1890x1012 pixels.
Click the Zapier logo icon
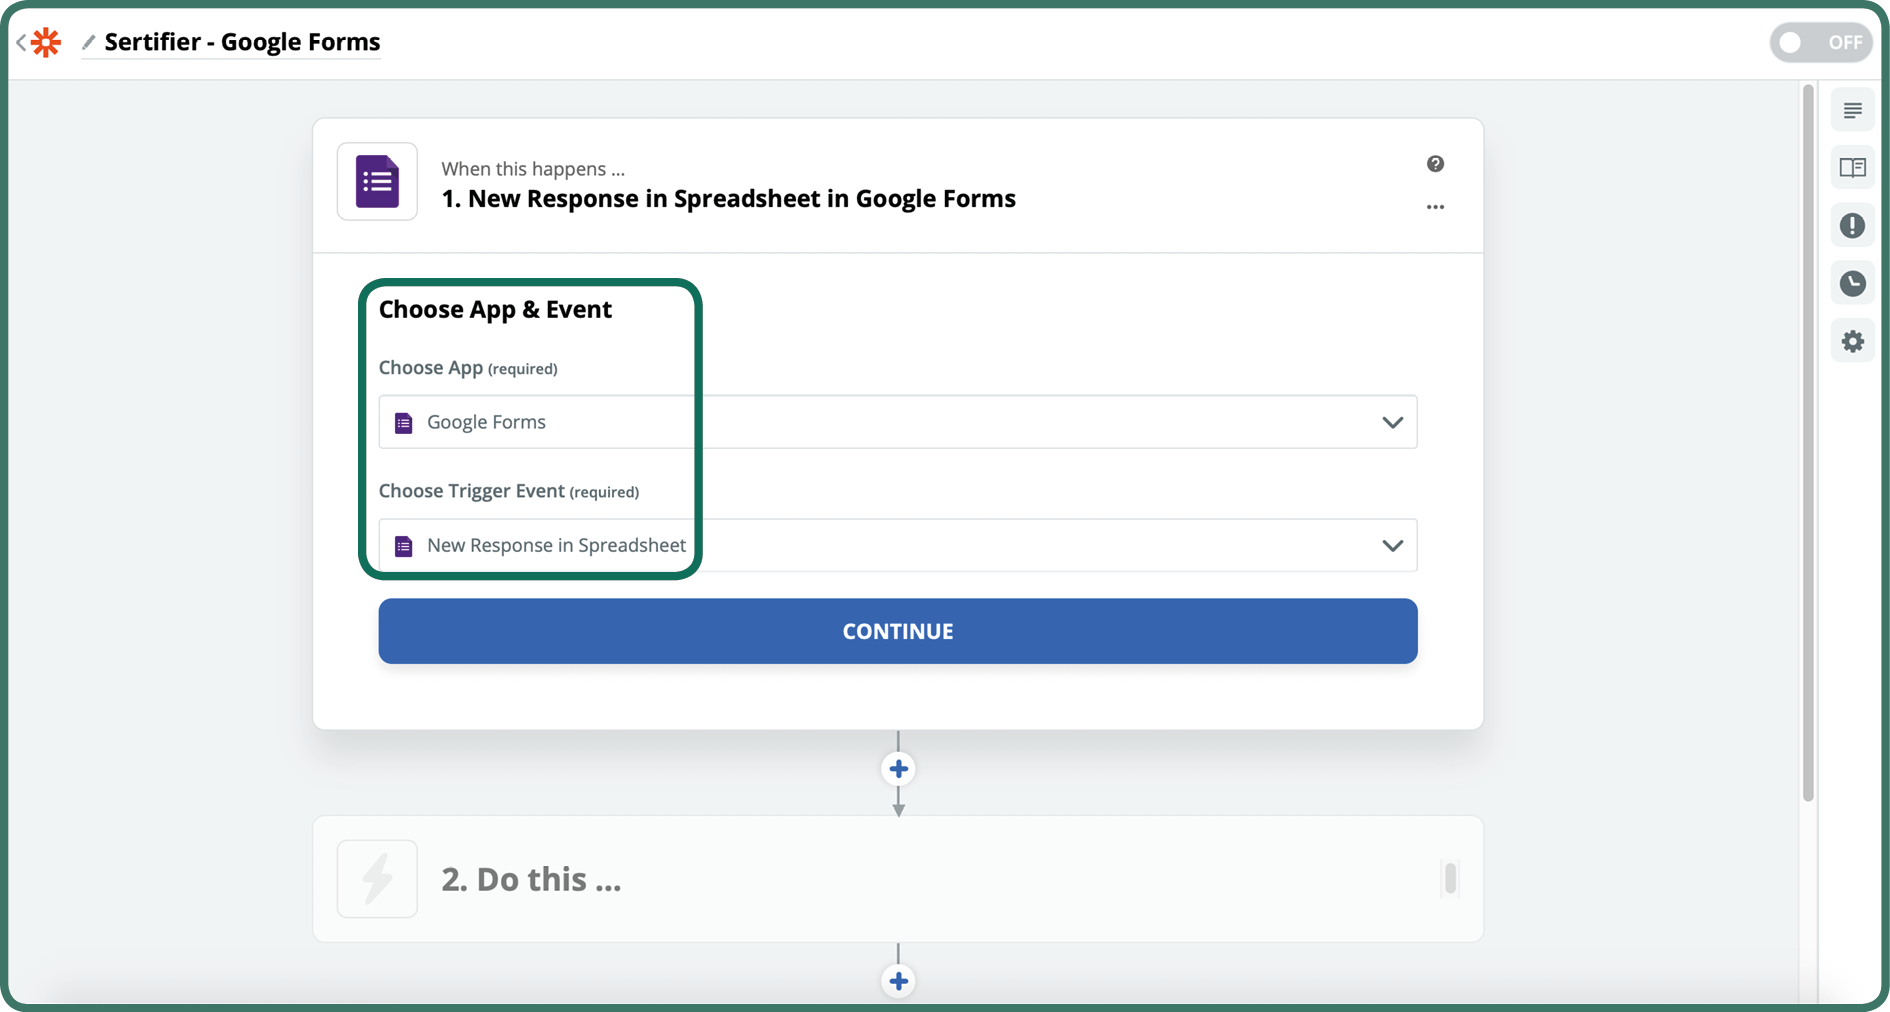click(x=46, y=42)
